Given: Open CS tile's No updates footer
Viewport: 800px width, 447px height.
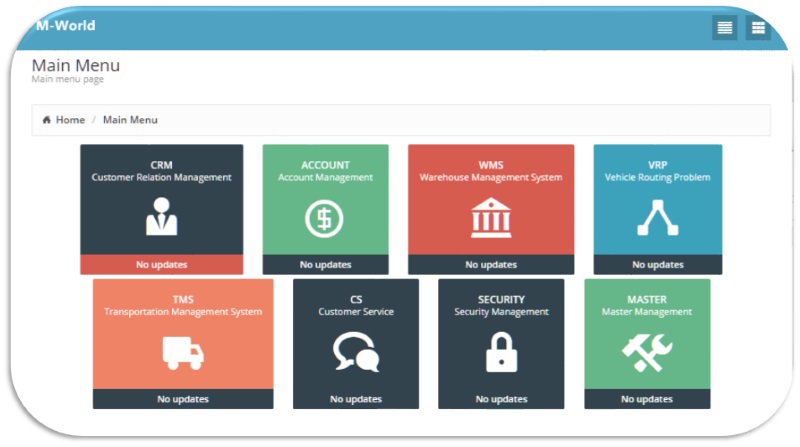Looking at the screenshot, I should pyautogui.click(x=356, y=399).
